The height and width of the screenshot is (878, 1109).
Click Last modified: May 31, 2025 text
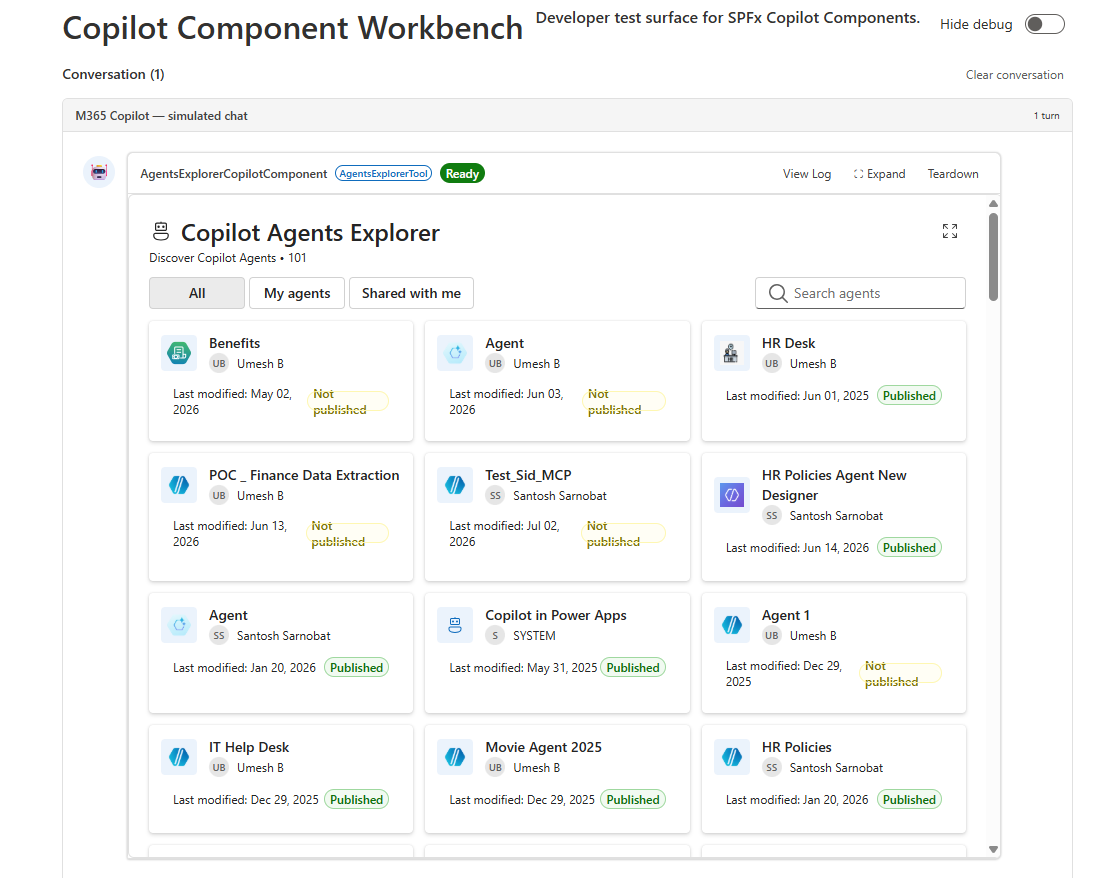coord(523,668)
